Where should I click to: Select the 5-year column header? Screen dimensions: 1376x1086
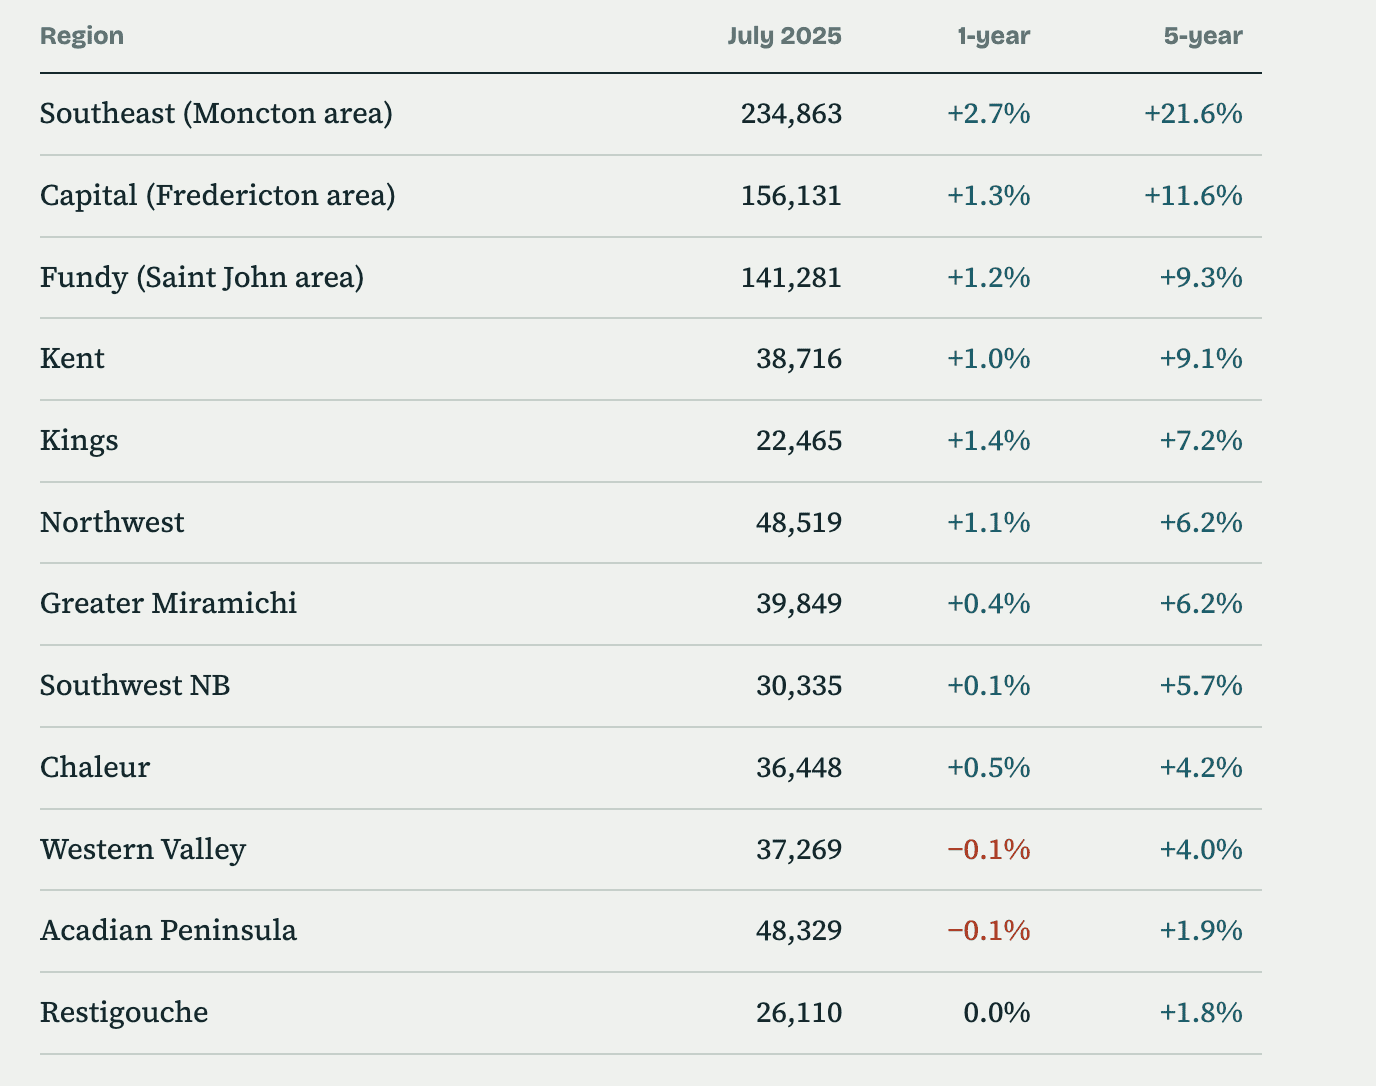[1203, 36]
